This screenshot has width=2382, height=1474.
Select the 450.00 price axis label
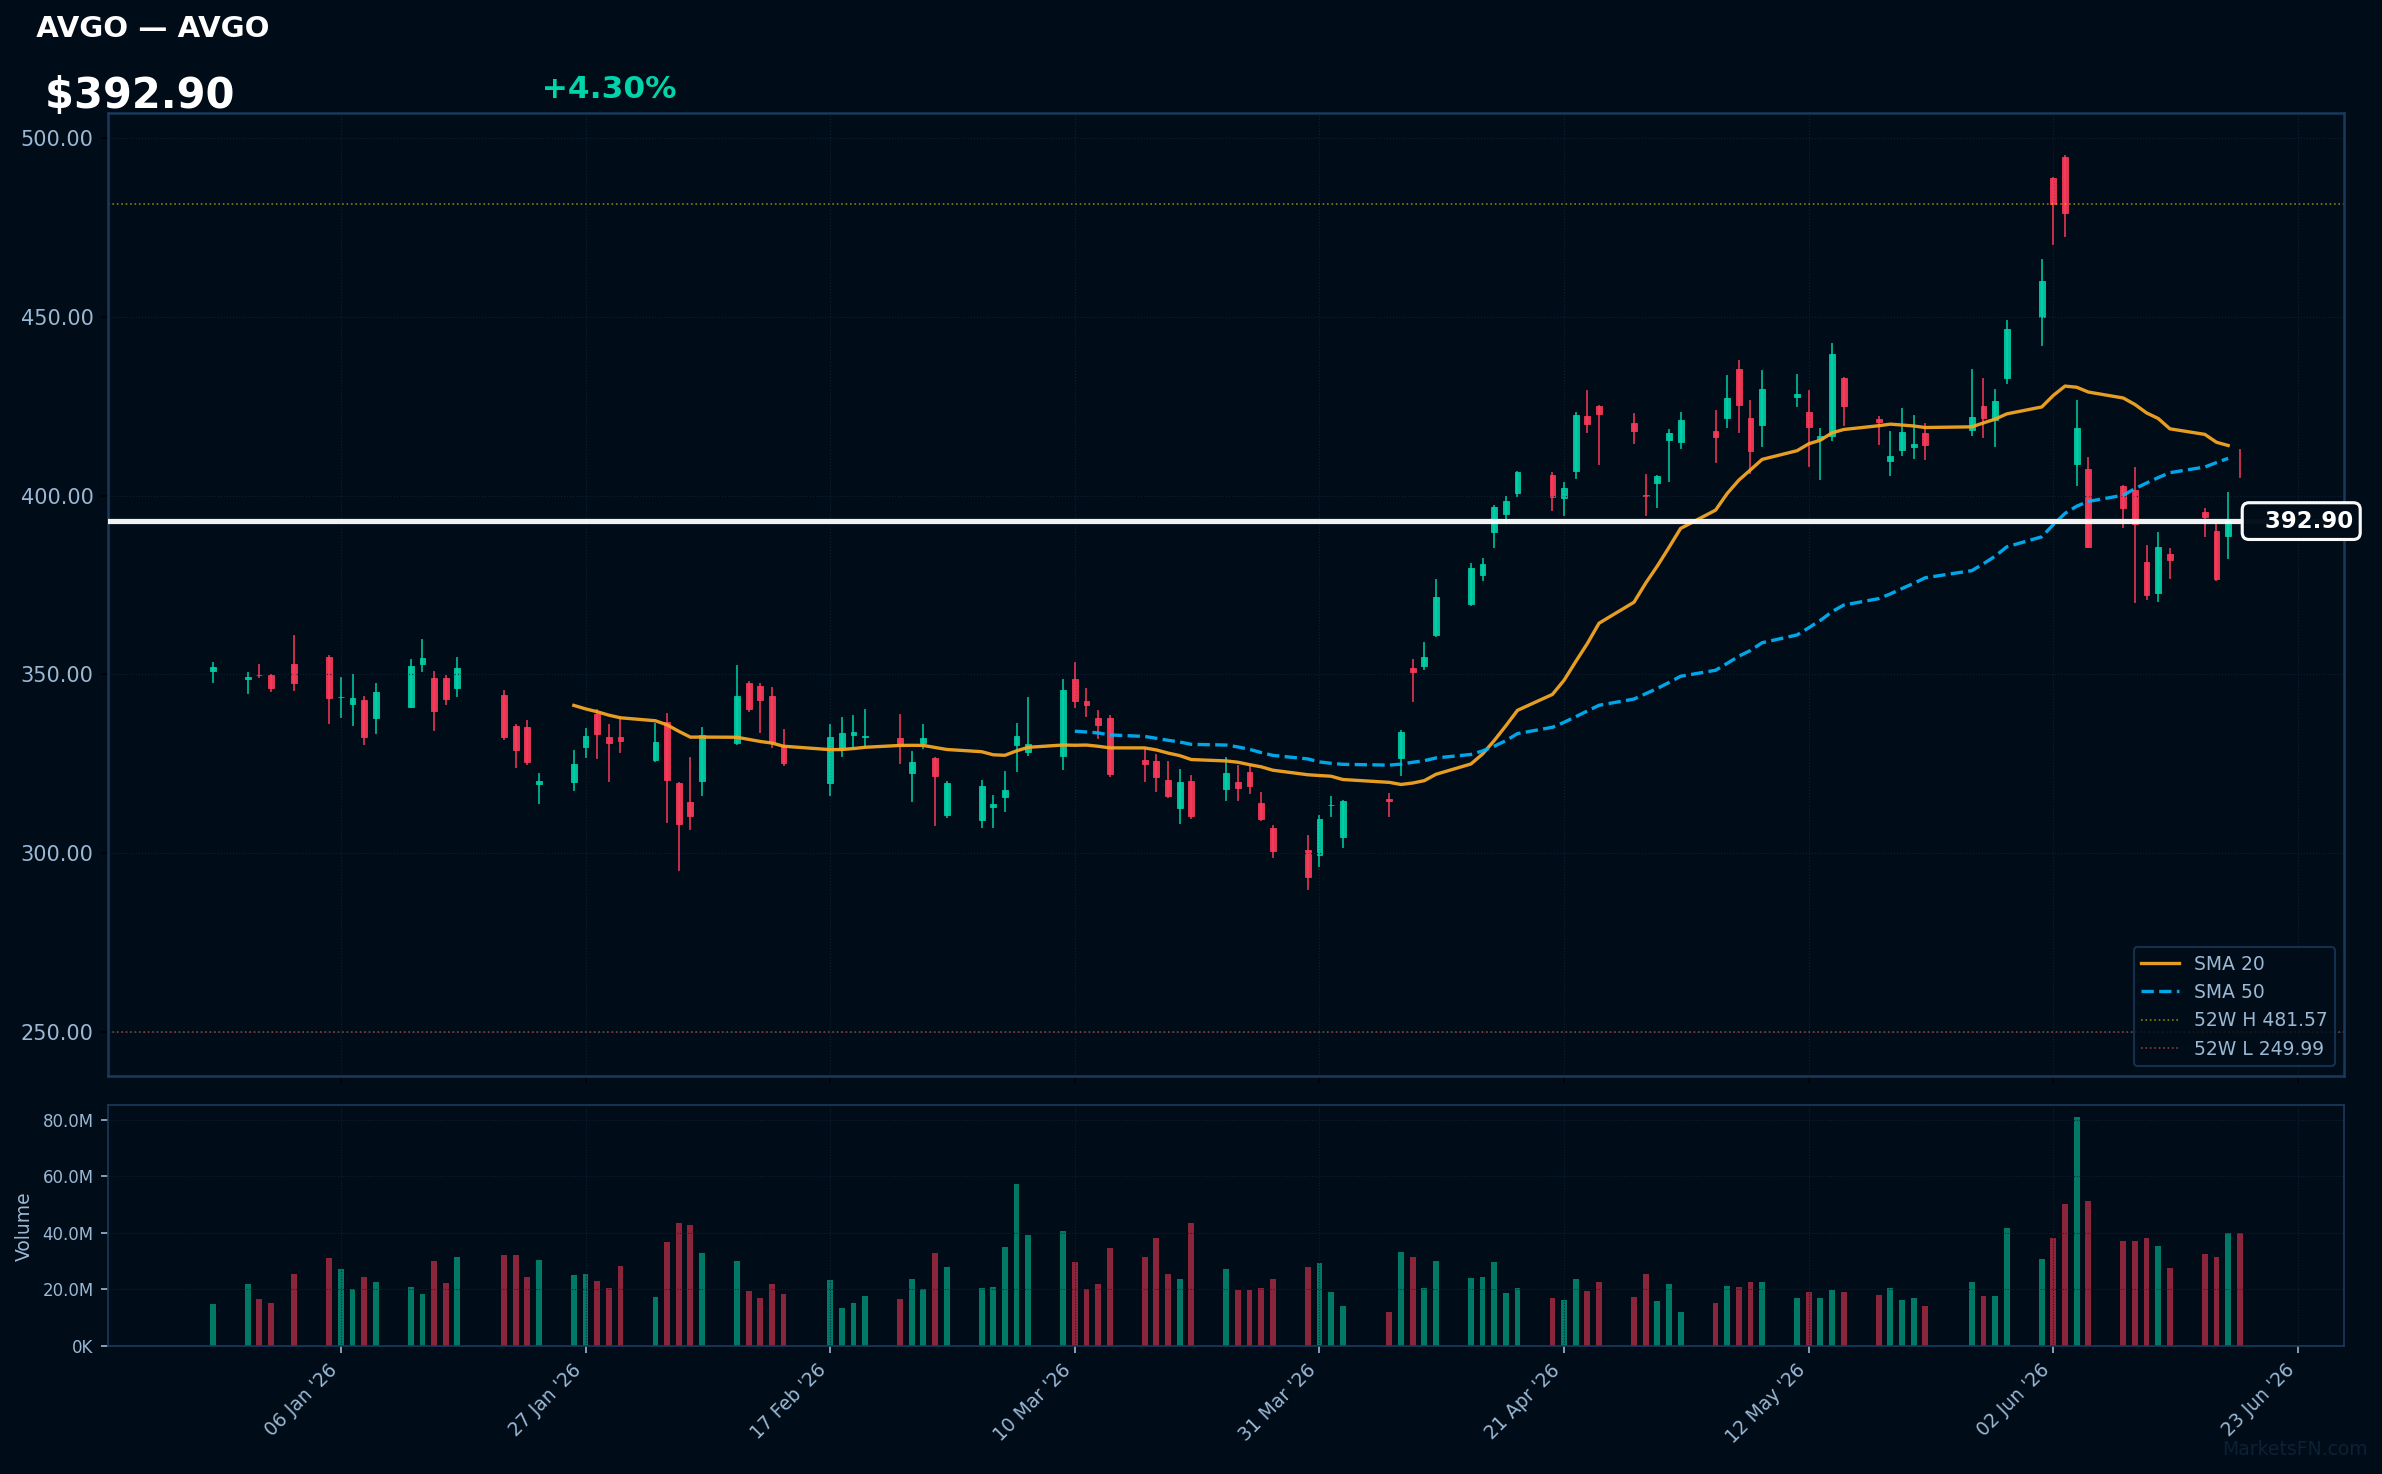click(x=57, y=317)
